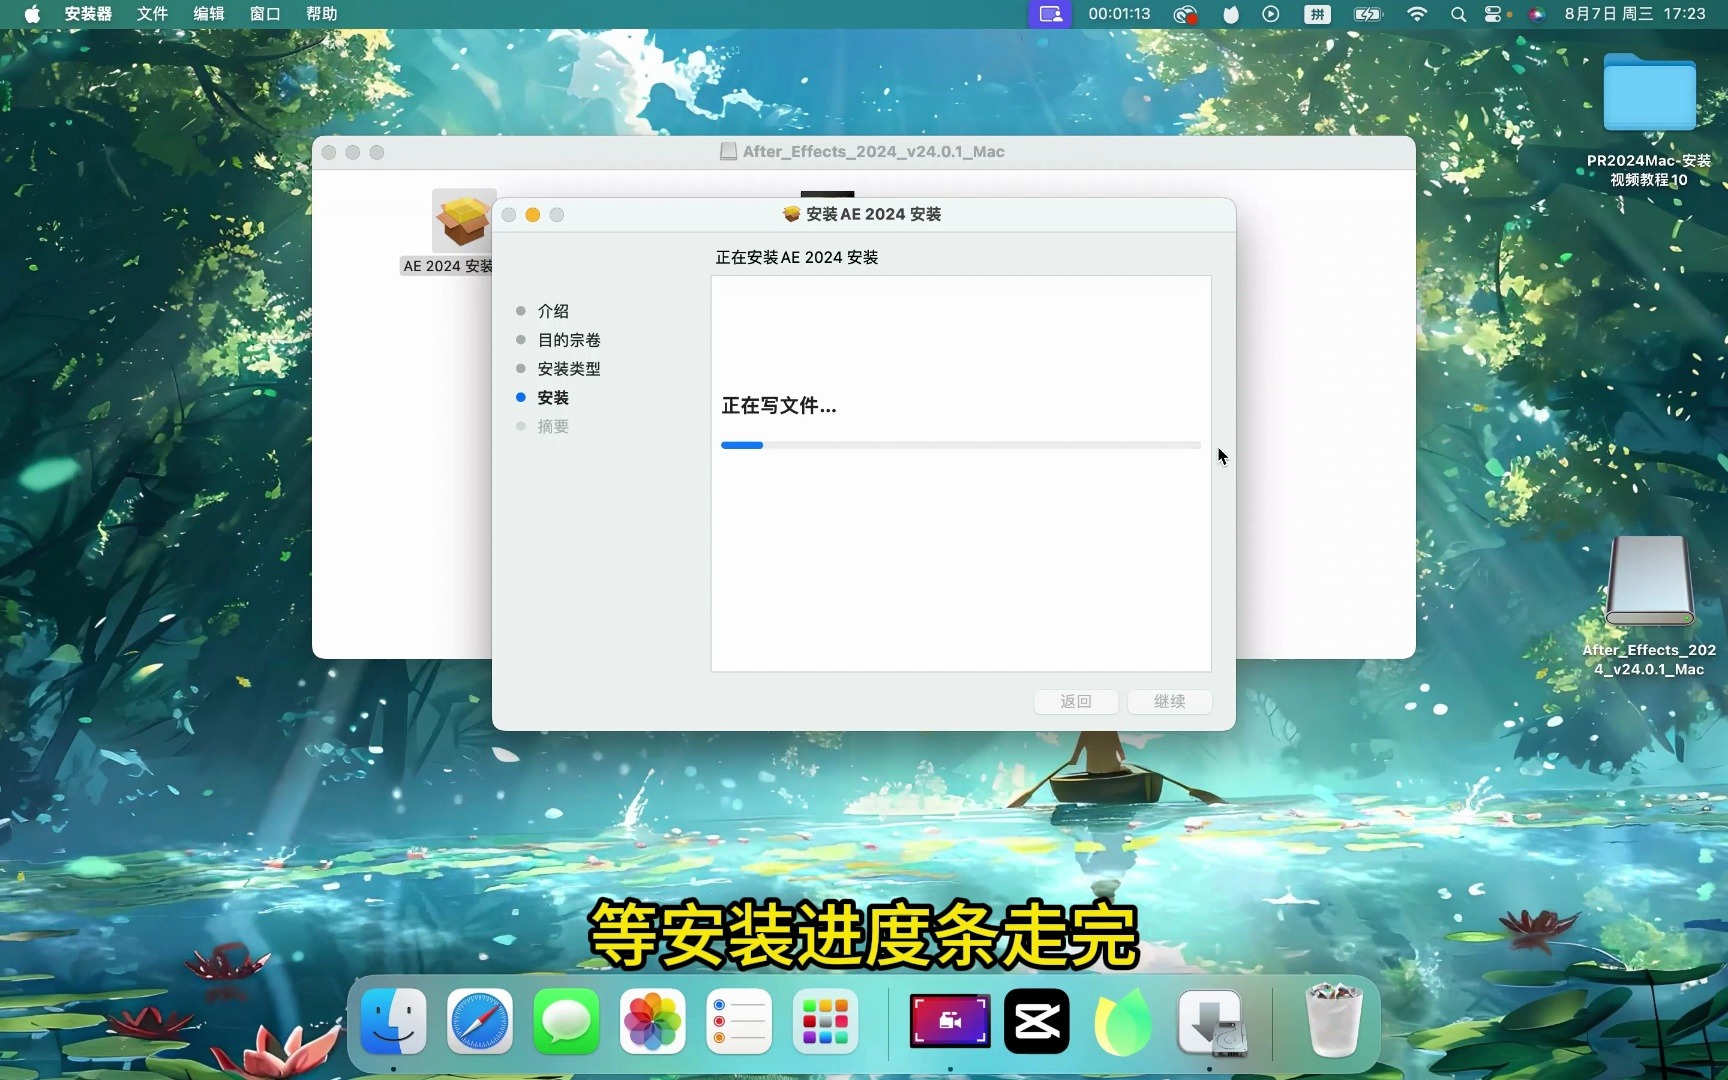Open the screen recorder app in Dock
This screenshot has width=1728, height=1080.
[950, 1021]
